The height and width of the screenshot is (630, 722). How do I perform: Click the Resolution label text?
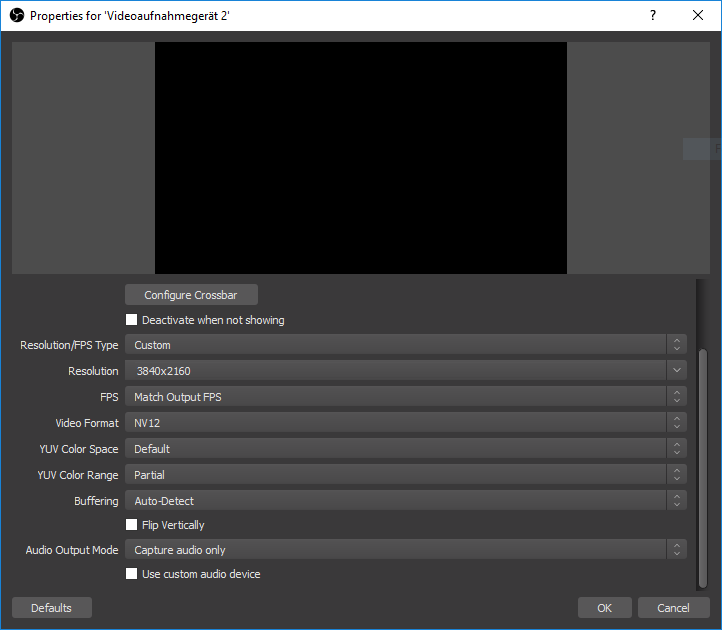click(93, 371)
